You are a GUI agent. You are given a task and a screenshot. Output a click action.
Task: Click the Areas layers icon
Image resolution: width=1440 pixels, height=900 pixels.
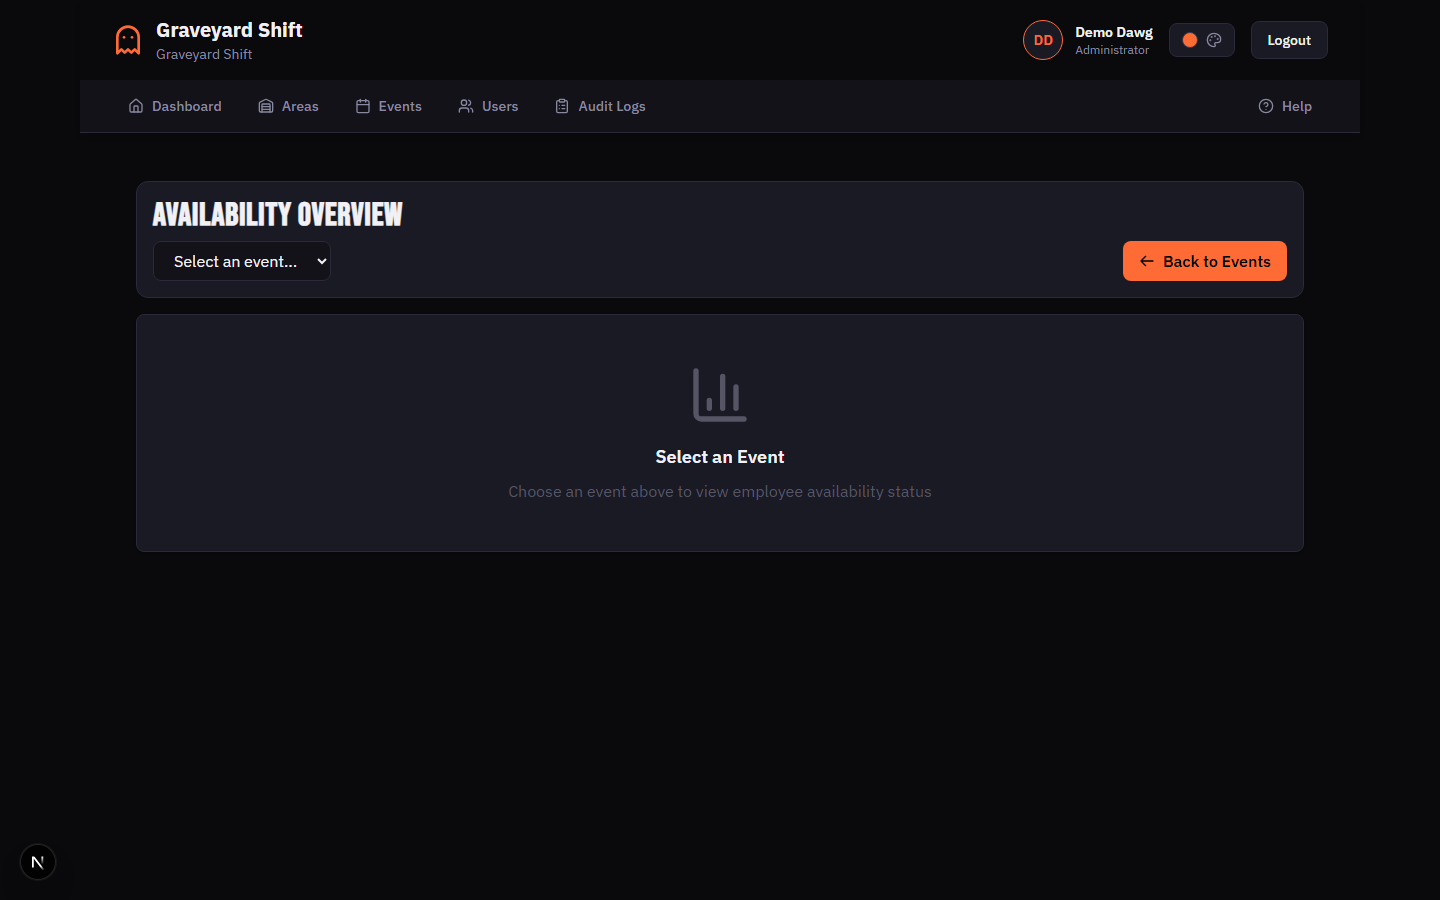(265, 105)
